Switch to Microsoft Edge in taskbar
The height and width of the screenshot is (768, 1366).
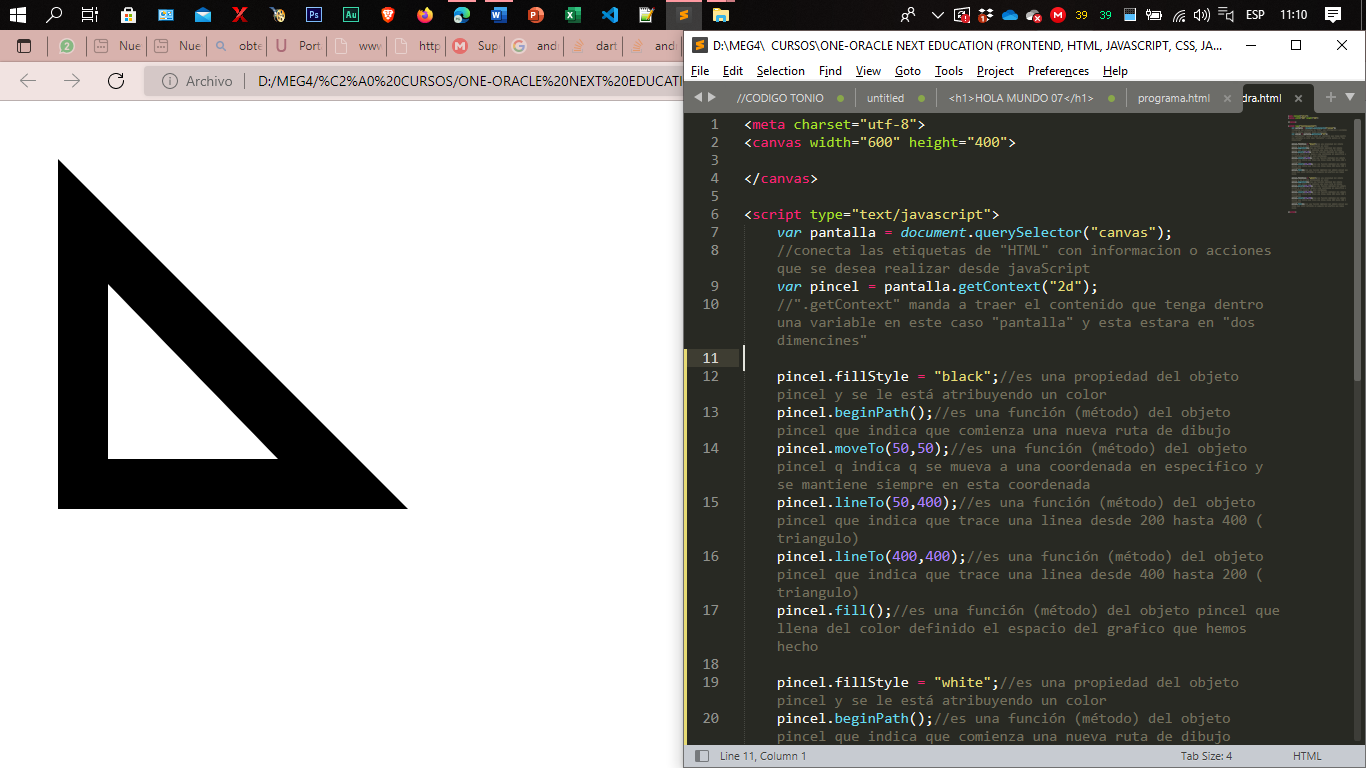click(462, 15)
